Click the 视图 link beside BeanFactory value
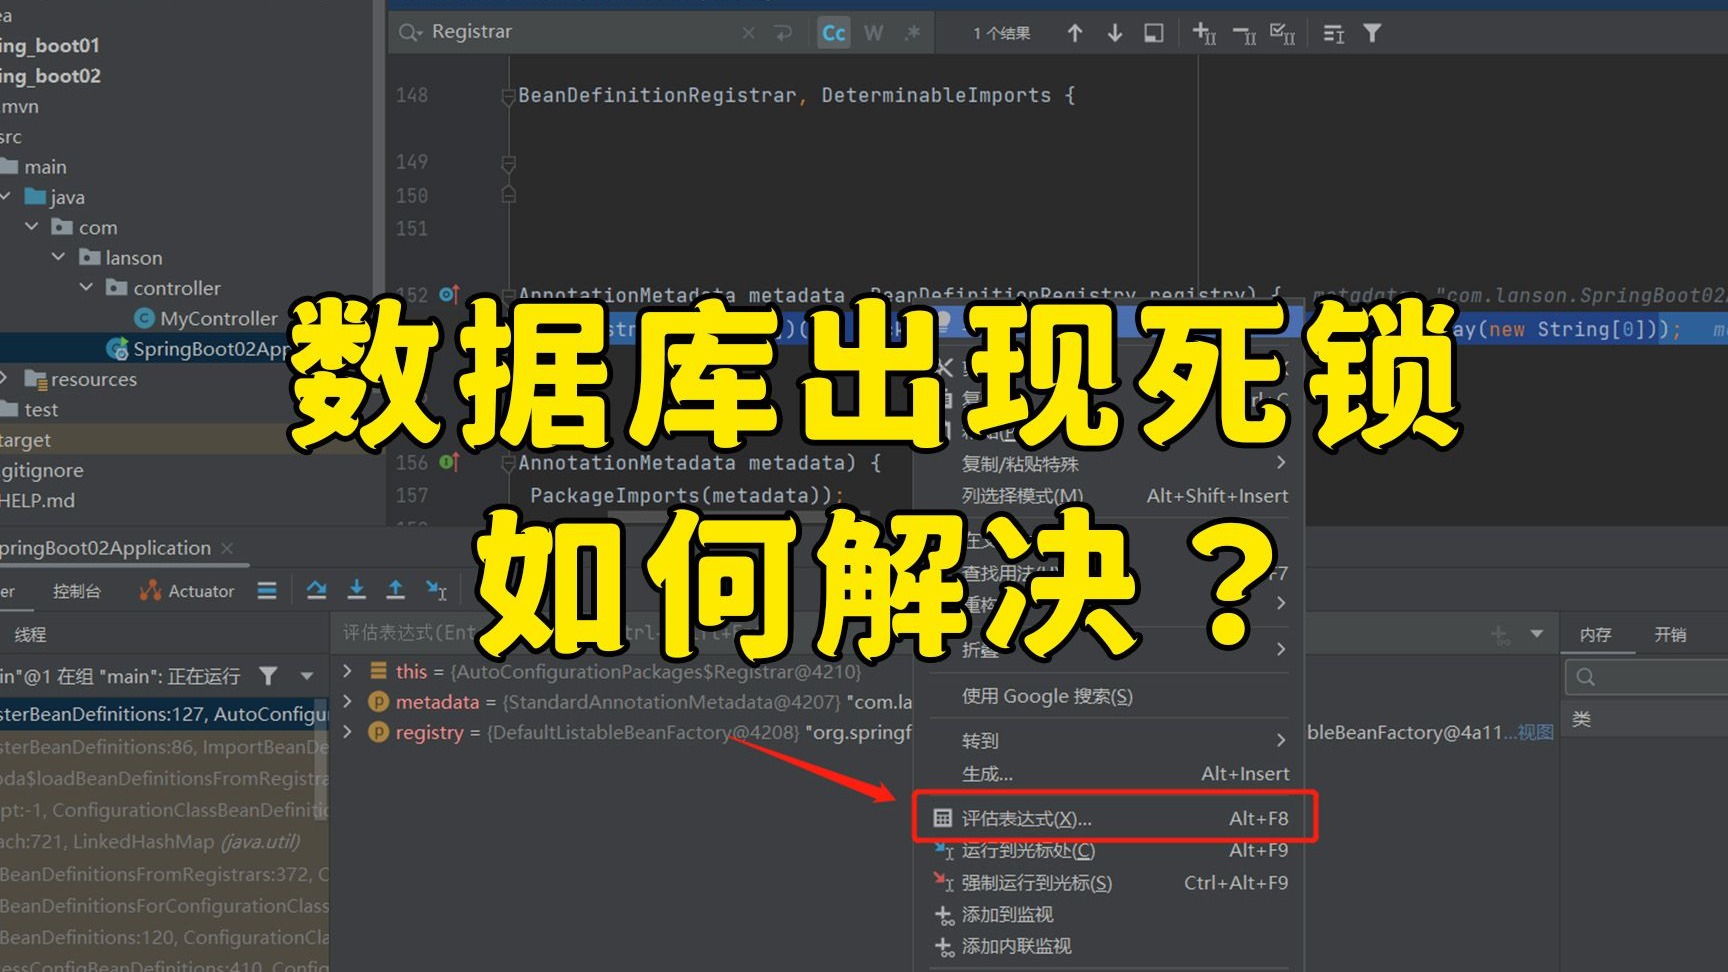This screenshot has width=1728, height=972. [x=1535, y=732]
